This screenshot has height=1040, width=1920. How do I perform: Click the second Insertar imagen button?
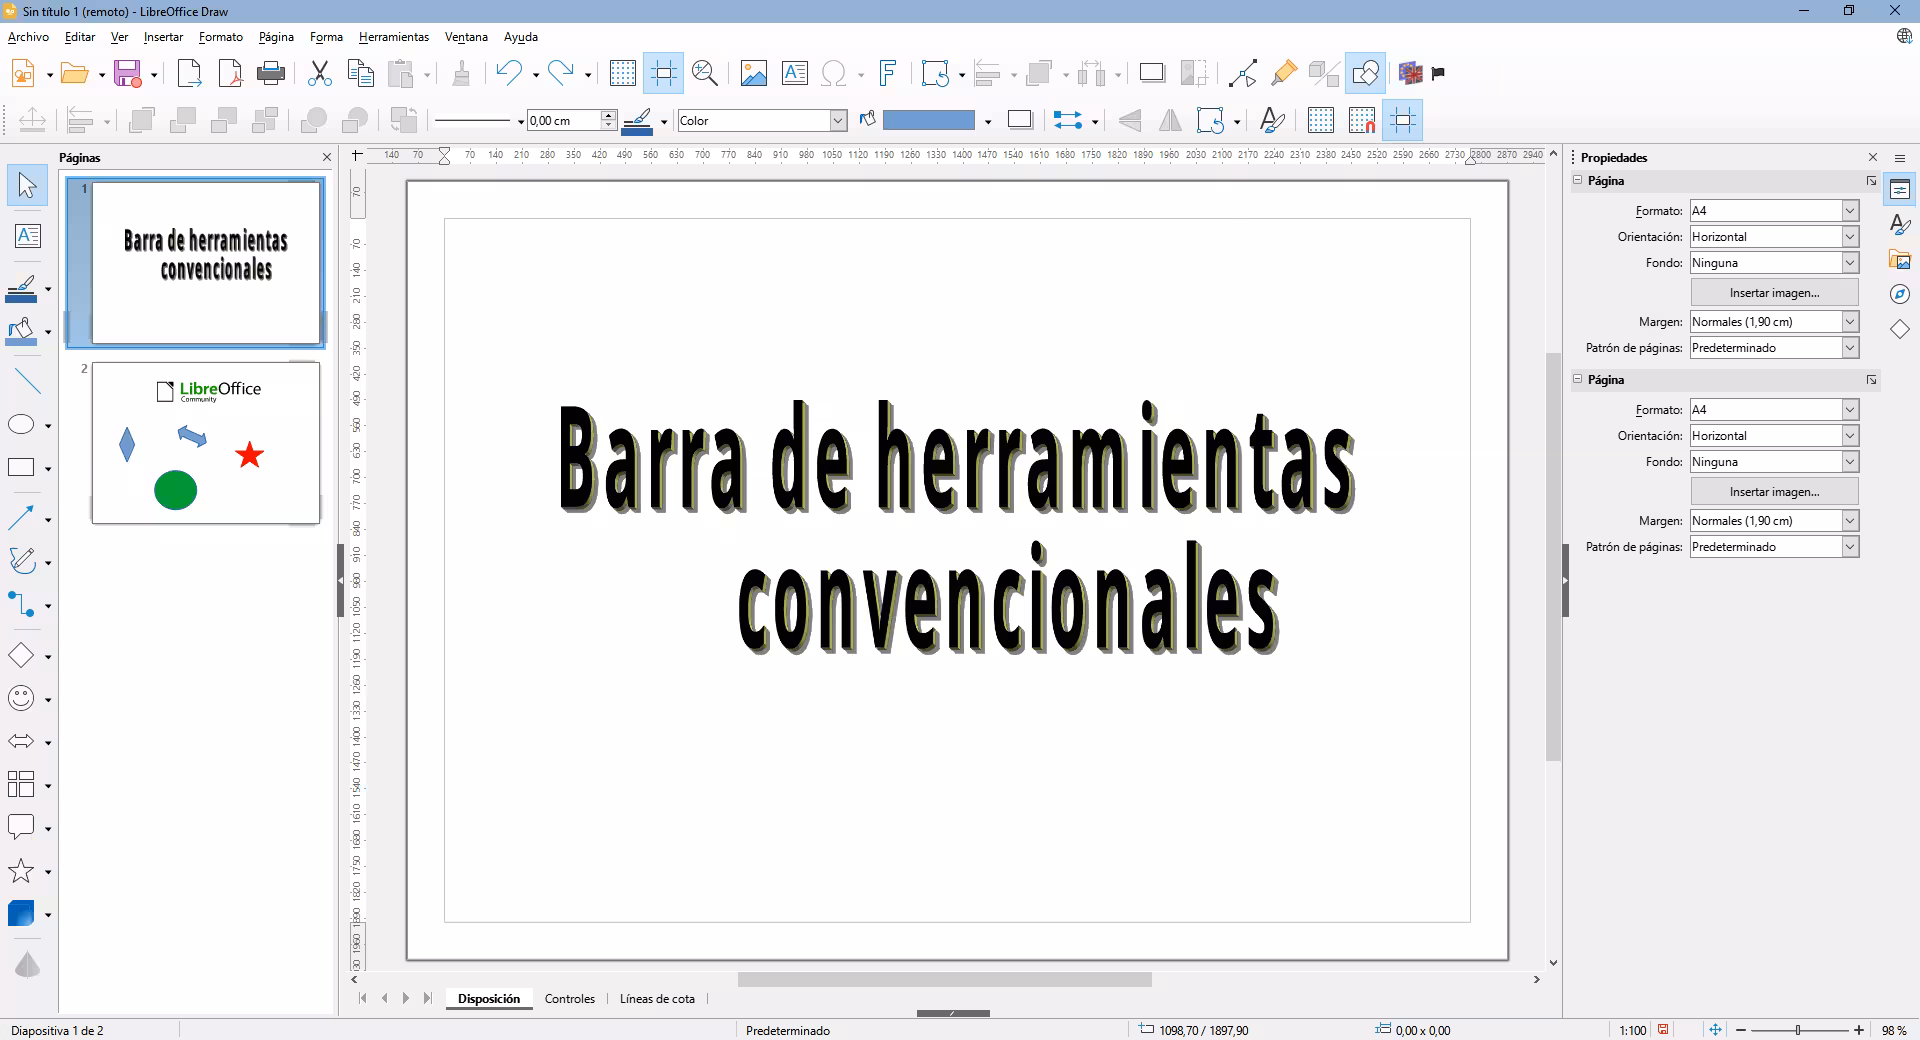(1774, 492)
